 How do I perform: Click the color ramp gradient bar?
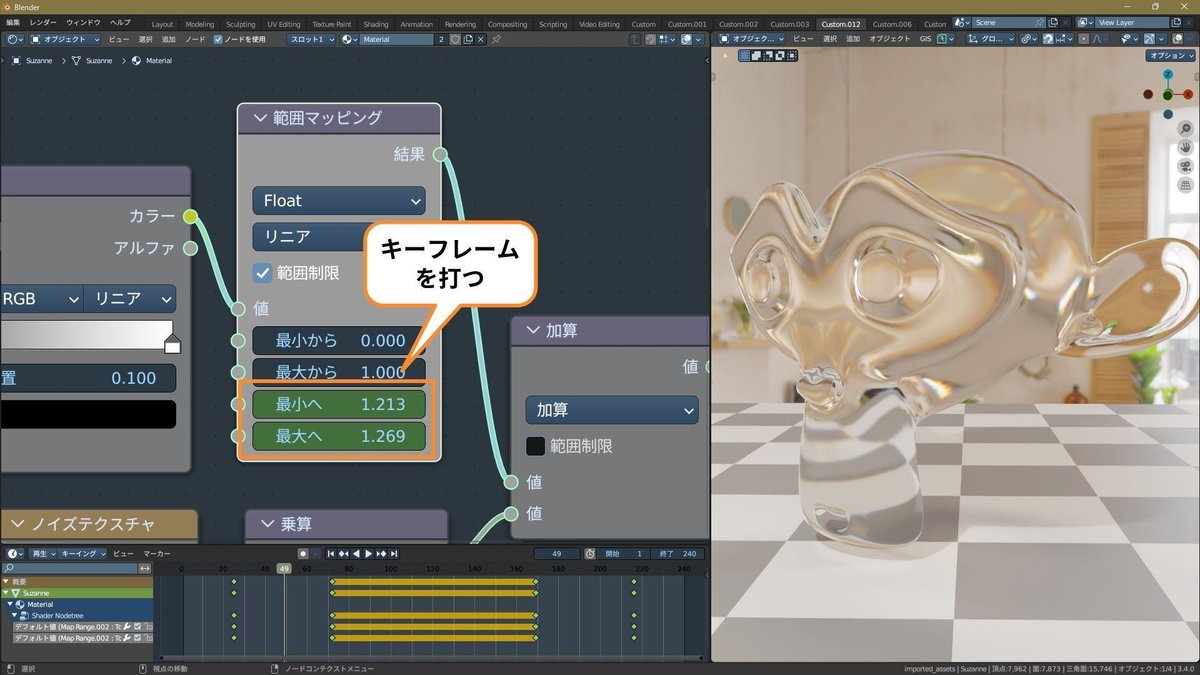point(87,334)
